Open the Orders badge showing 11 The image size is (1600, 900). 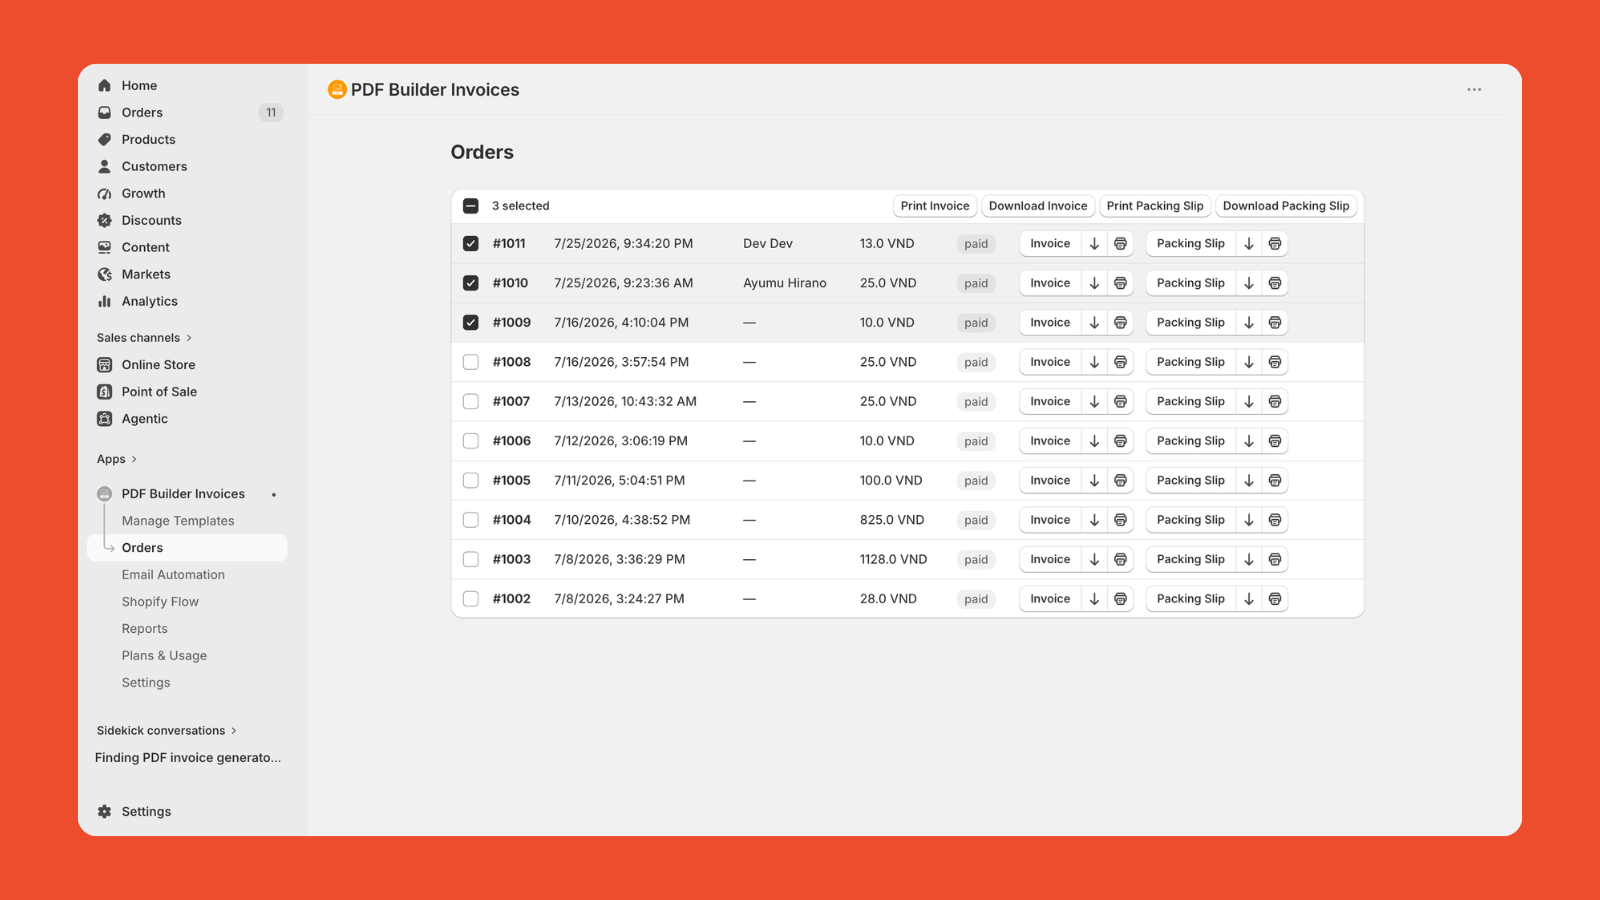tap(271, 113)
